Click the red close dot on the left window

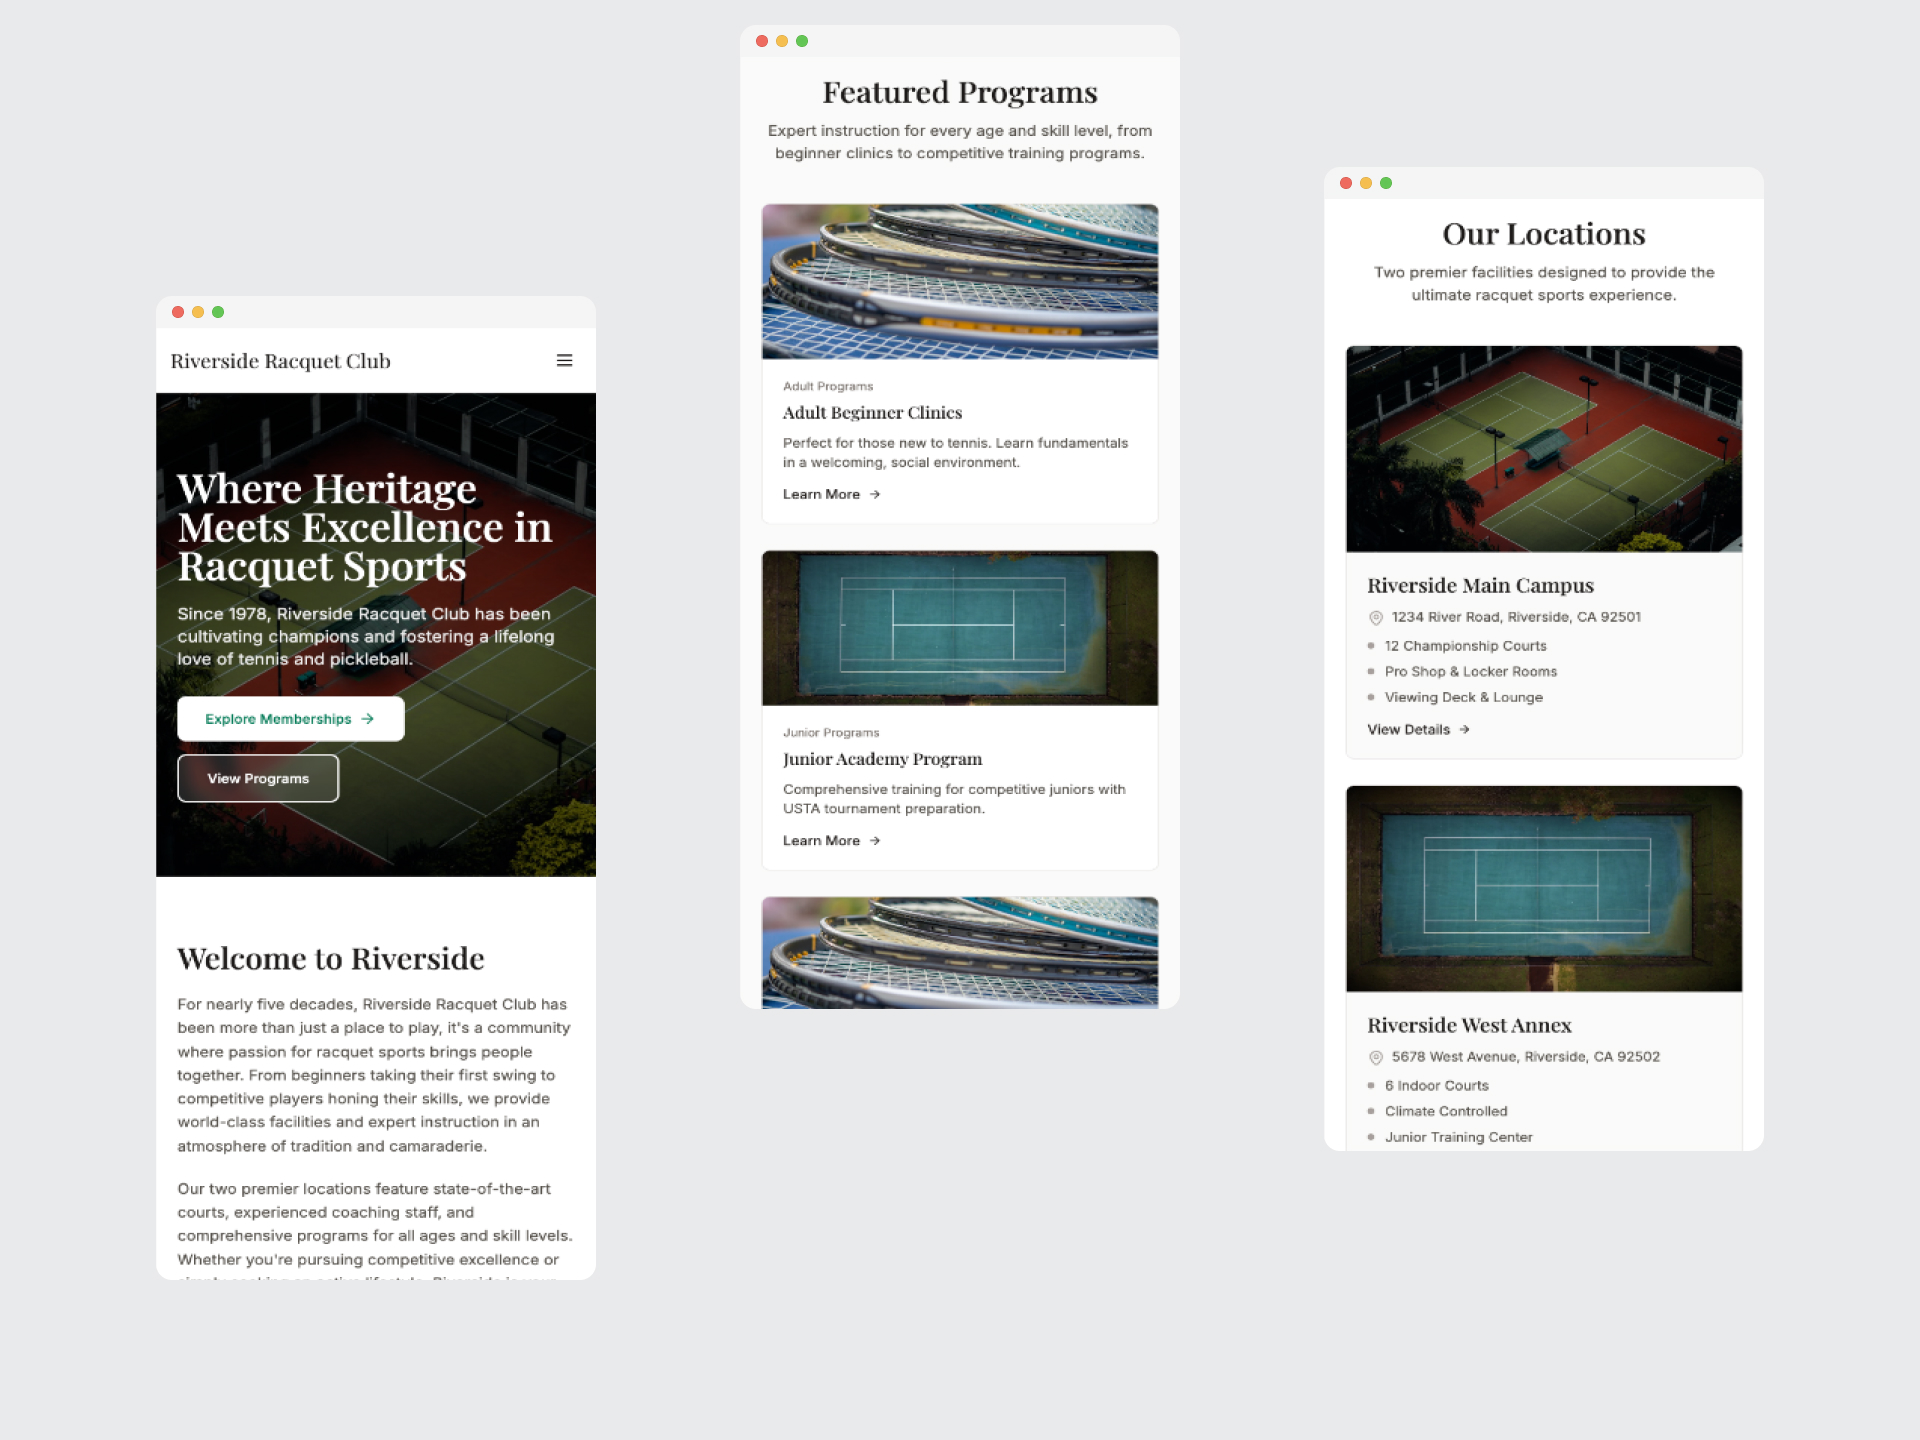[x=178, y=312]
